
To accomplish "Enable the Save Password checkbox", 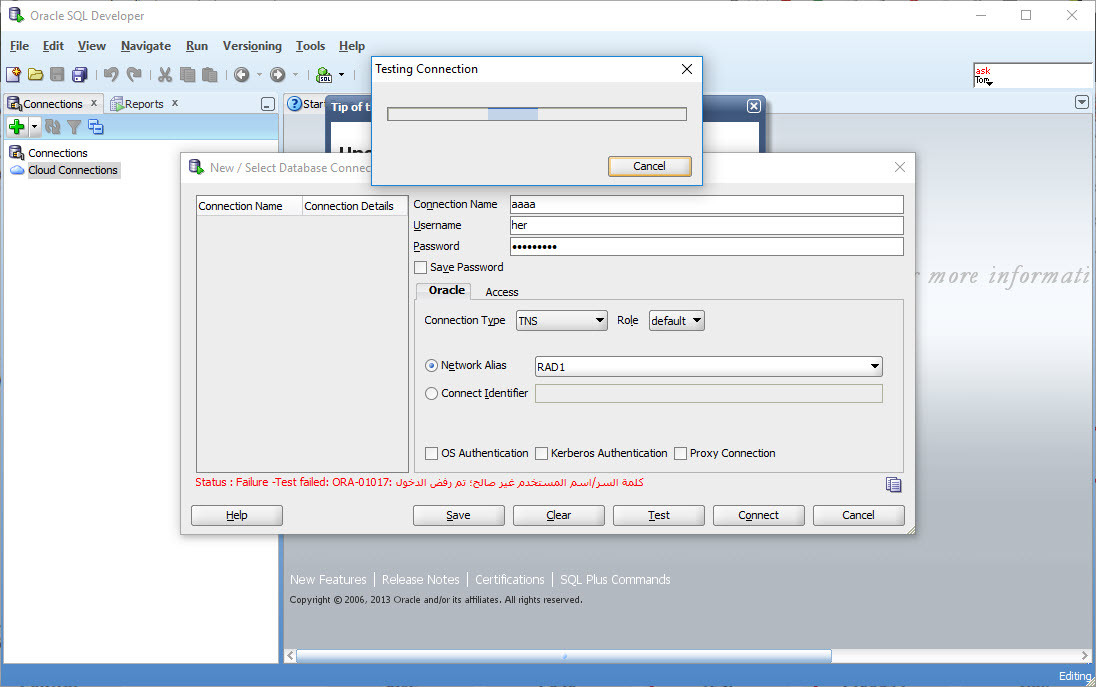I will 420,268.
